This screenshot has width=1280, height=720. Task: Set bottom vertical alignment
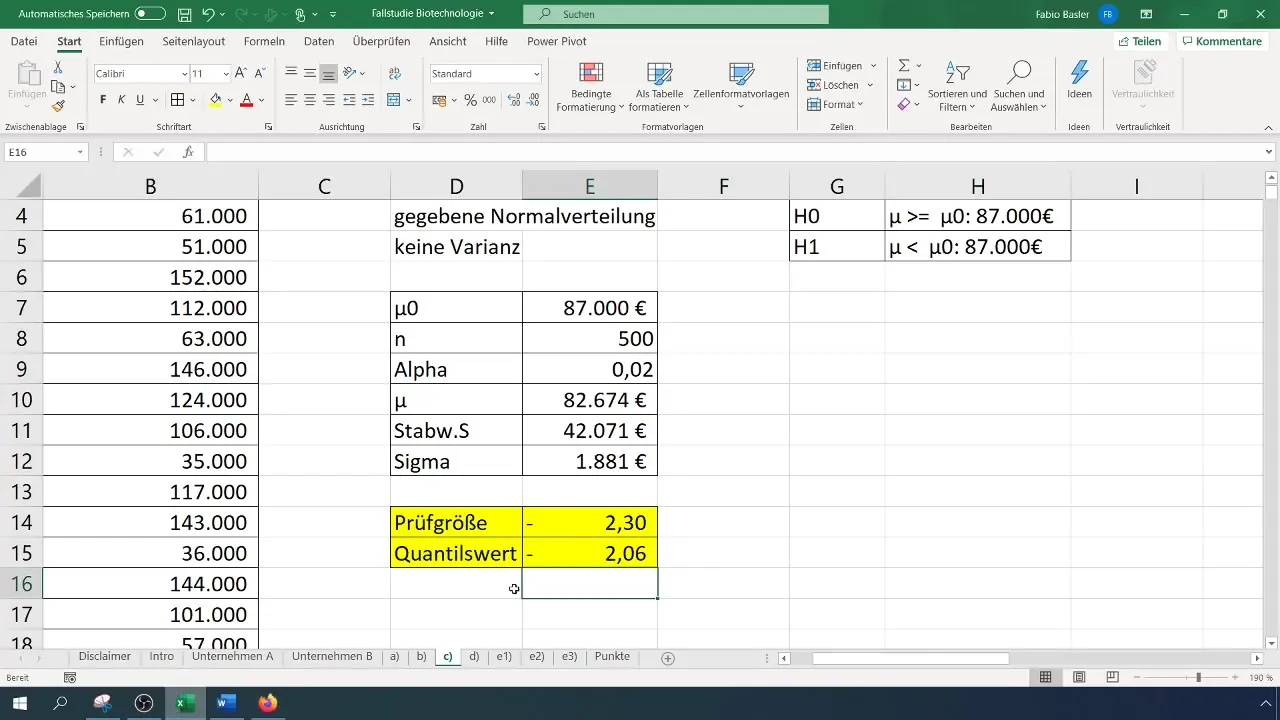coord(329,74)
